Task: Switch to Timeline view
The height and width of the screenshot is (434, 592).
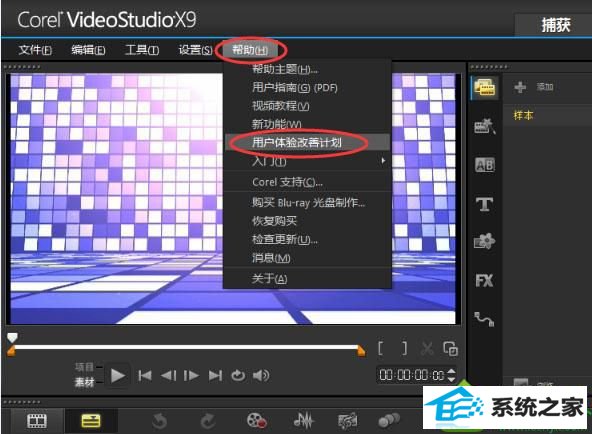Action: click(91, 420)
